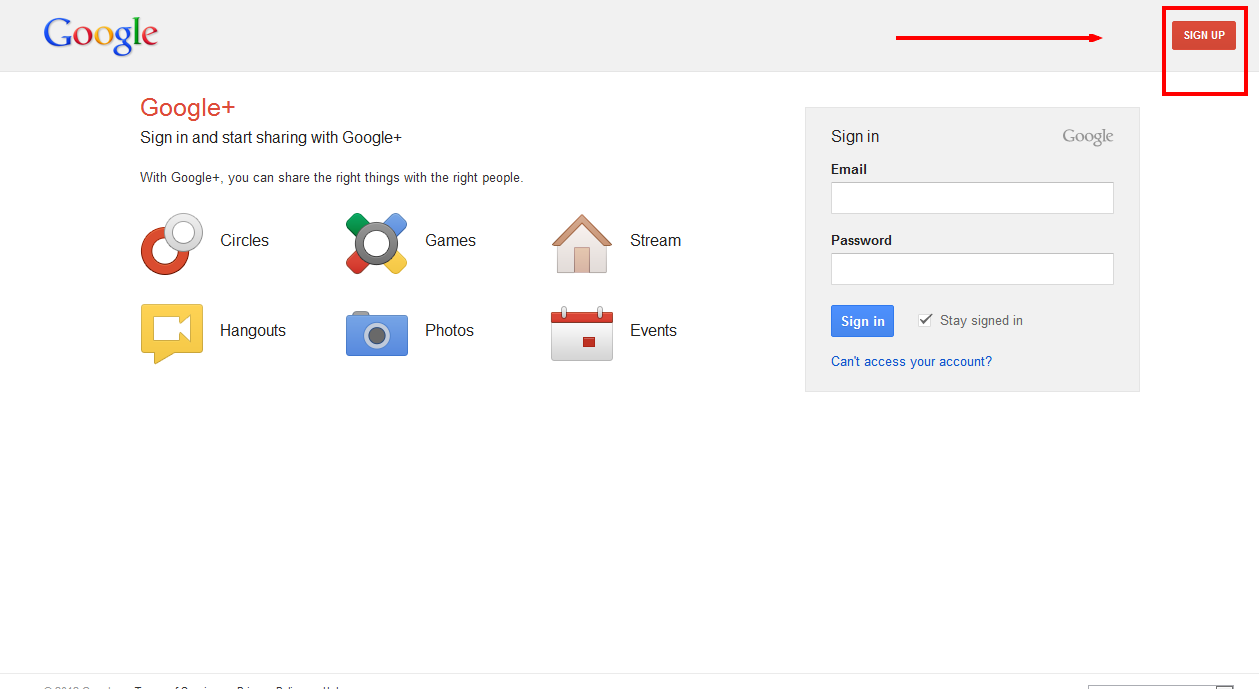Viewport: 1259px width, 689px height.
Task: Click the red Google+ heading
Action: [x=188, y=108]
